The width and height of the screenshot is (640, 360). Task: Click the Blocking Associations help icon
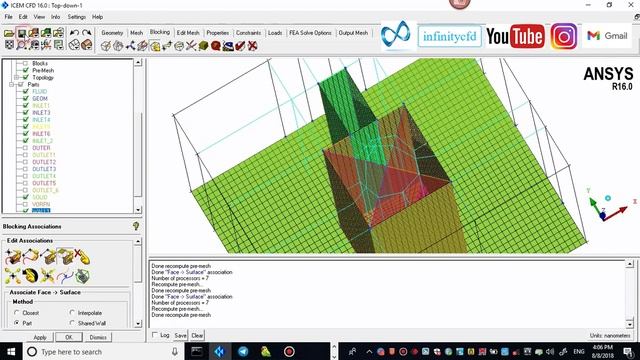click(136, 226)
